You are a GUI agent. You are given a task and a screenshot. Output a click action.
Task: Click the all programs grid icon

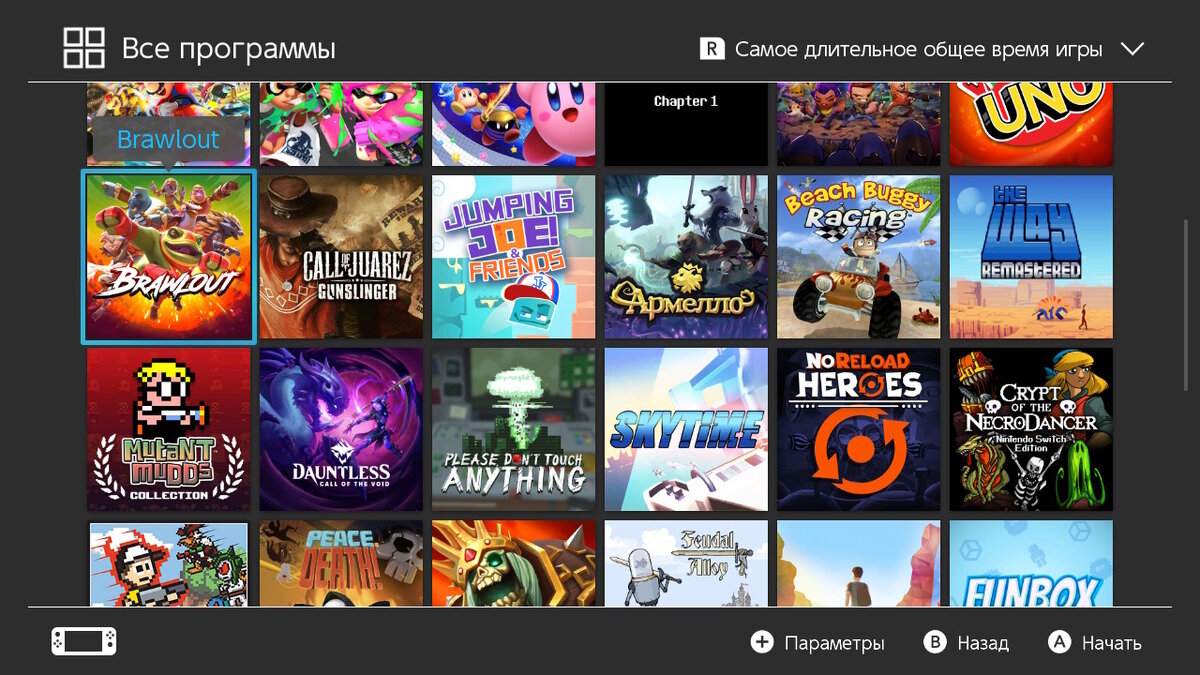coord(84,48)
